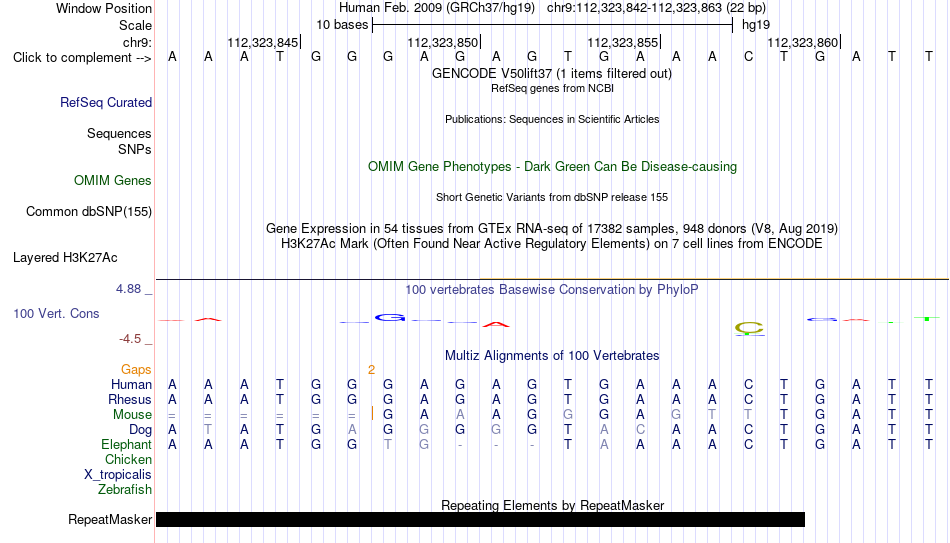Viewport: 950px width, 543px height.
Task: Click the Gaps row label
Action: (136, 370)
